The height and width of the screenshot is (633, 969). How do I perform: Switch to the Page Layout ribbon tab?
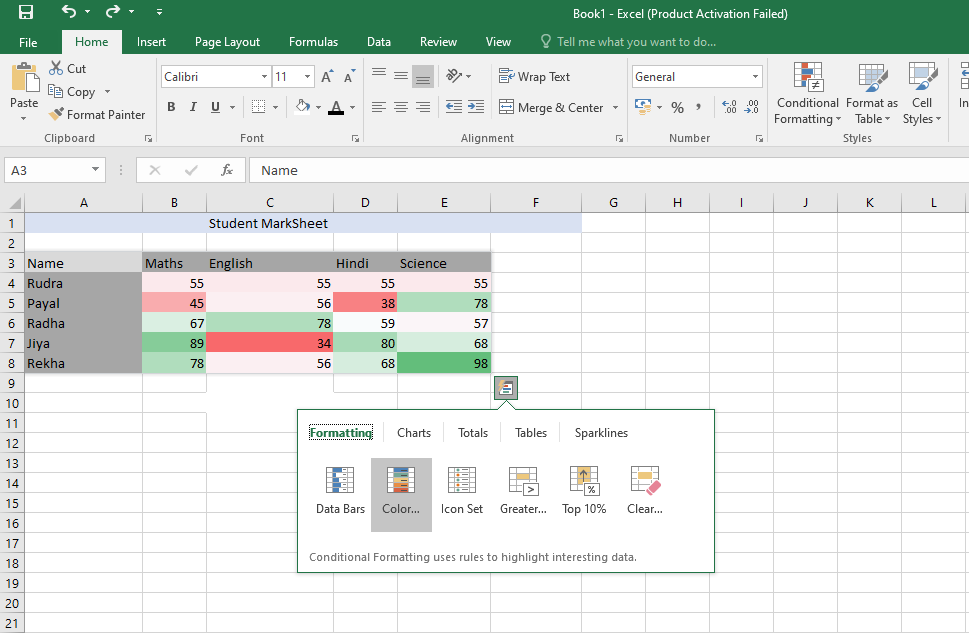click(227, 42)
